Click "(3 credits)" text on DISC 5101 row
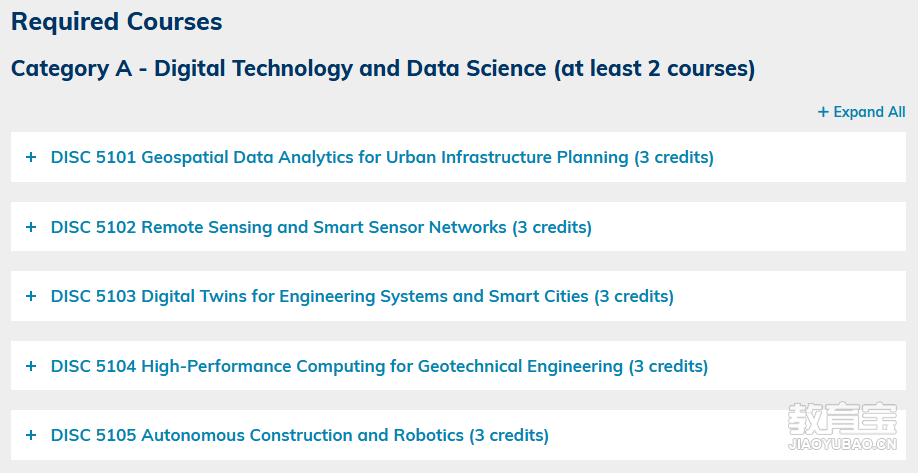Image resolution: width=918 pixels, height=473 pixels. click(x=674, y=157)
